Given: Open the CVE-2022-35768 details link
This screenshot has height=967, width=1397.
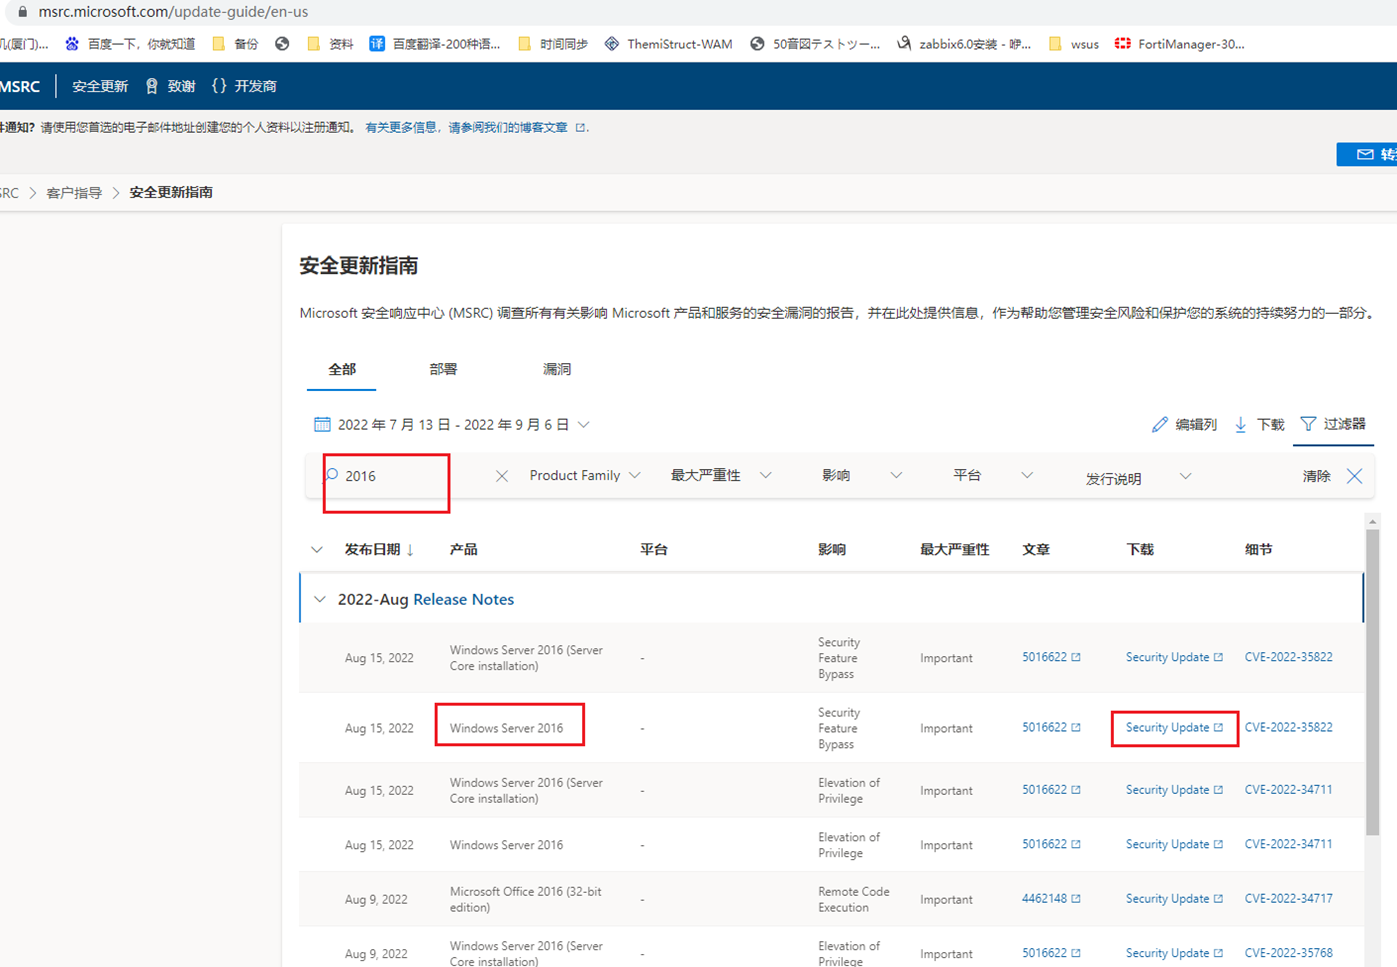Looking at the screenshot, I should coord(1288,953).
